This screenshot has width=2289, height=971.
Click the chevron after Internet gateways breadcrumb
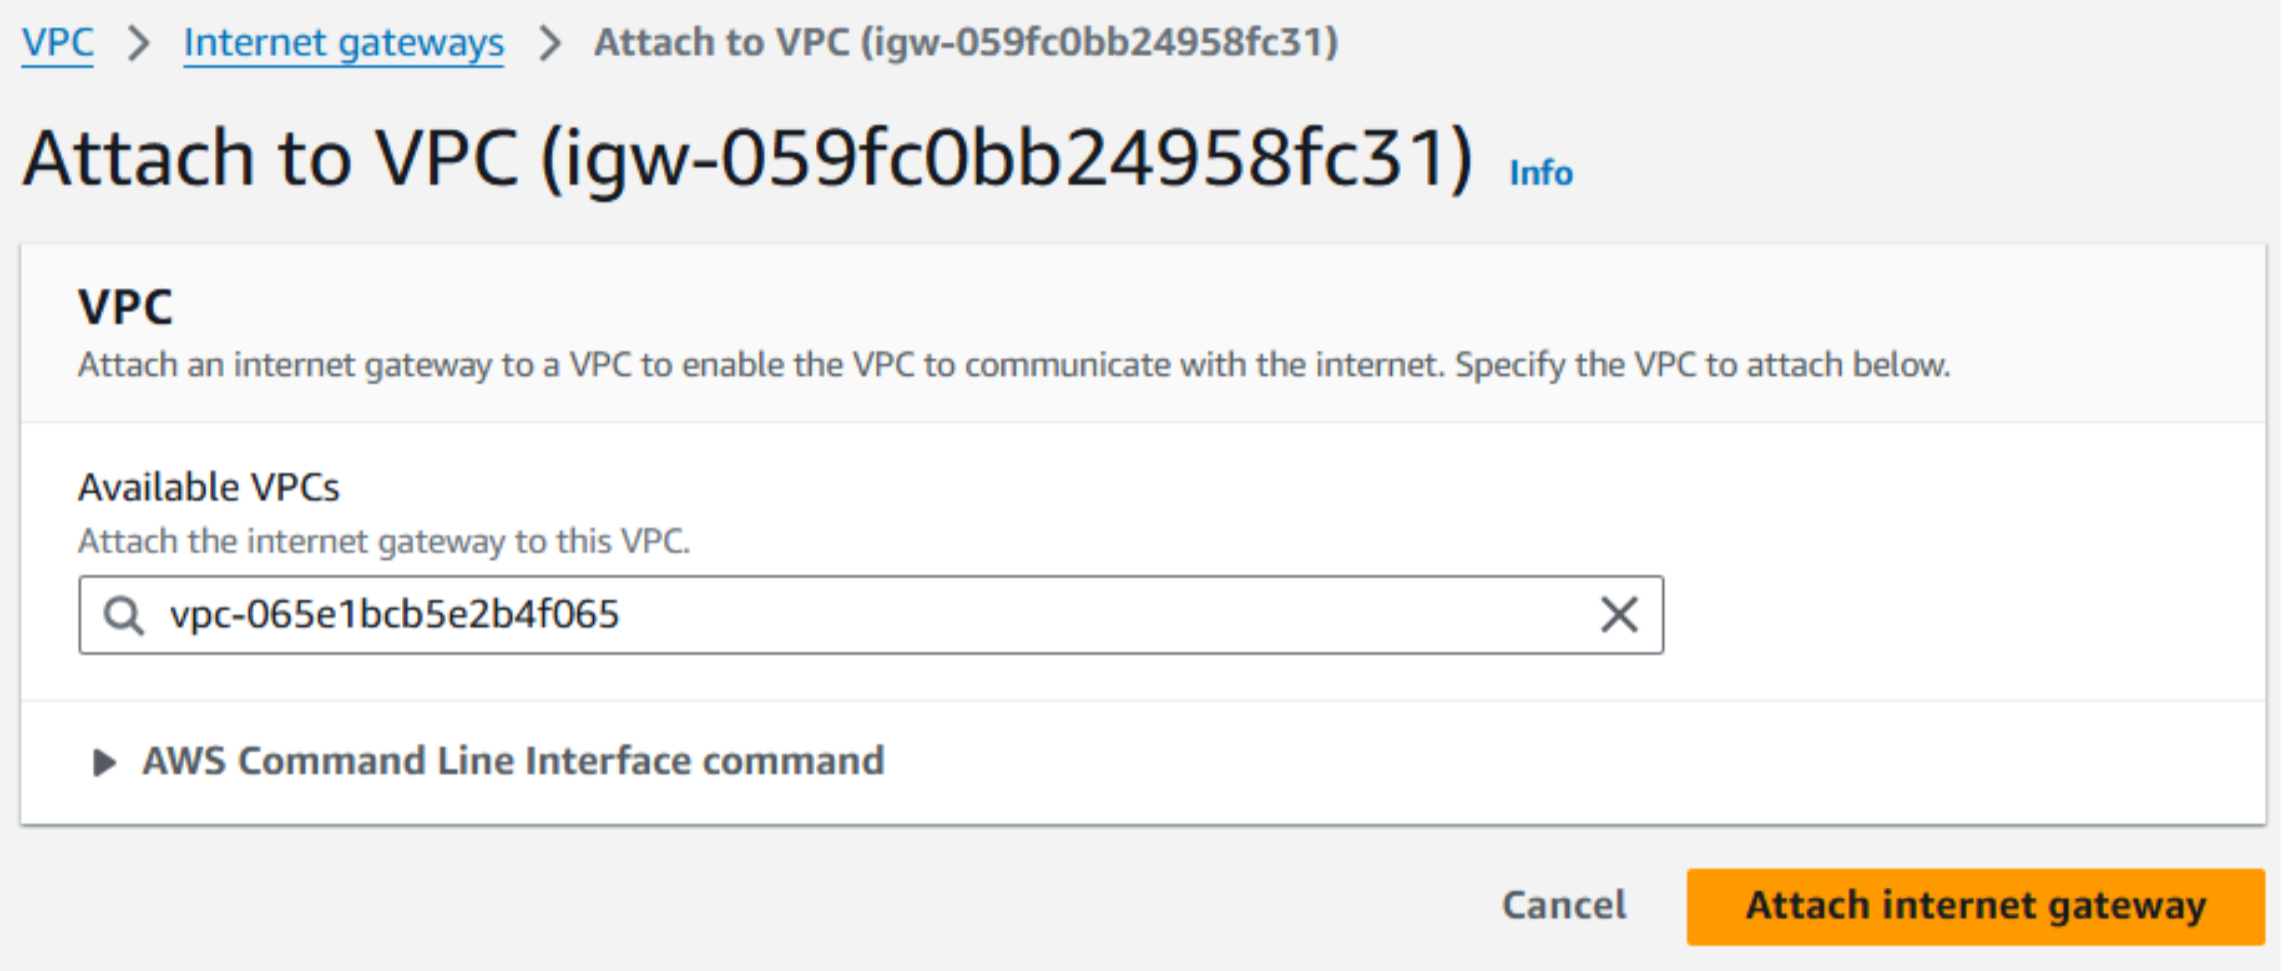(x=549, y=43)
